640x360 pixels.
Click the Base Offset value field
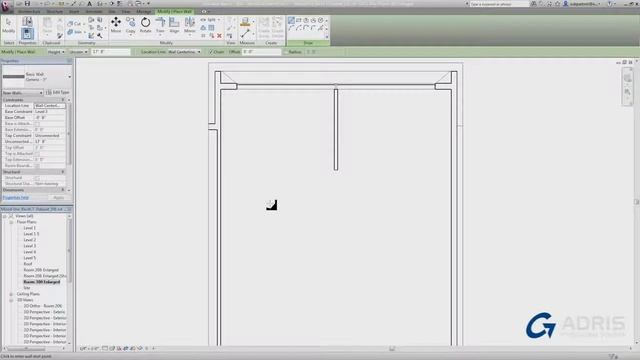click(49, 118)
